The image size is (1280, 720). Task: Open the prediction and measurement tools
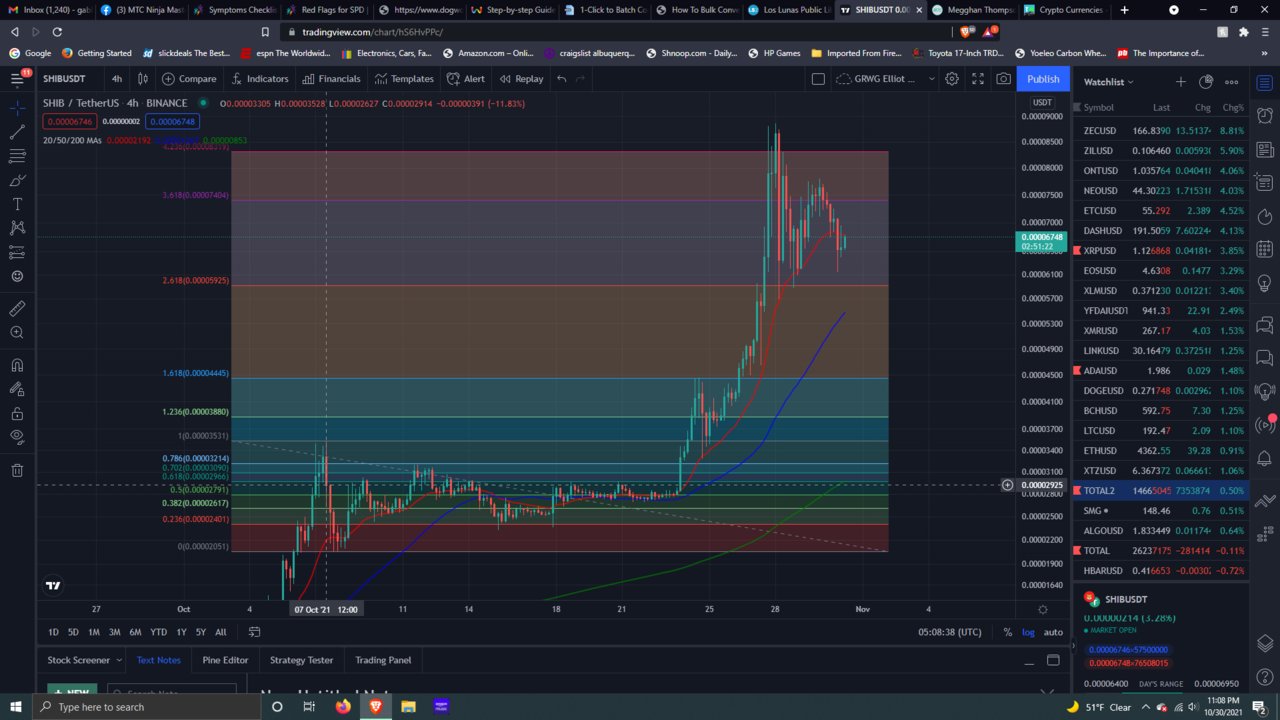(x=17, y=252)
